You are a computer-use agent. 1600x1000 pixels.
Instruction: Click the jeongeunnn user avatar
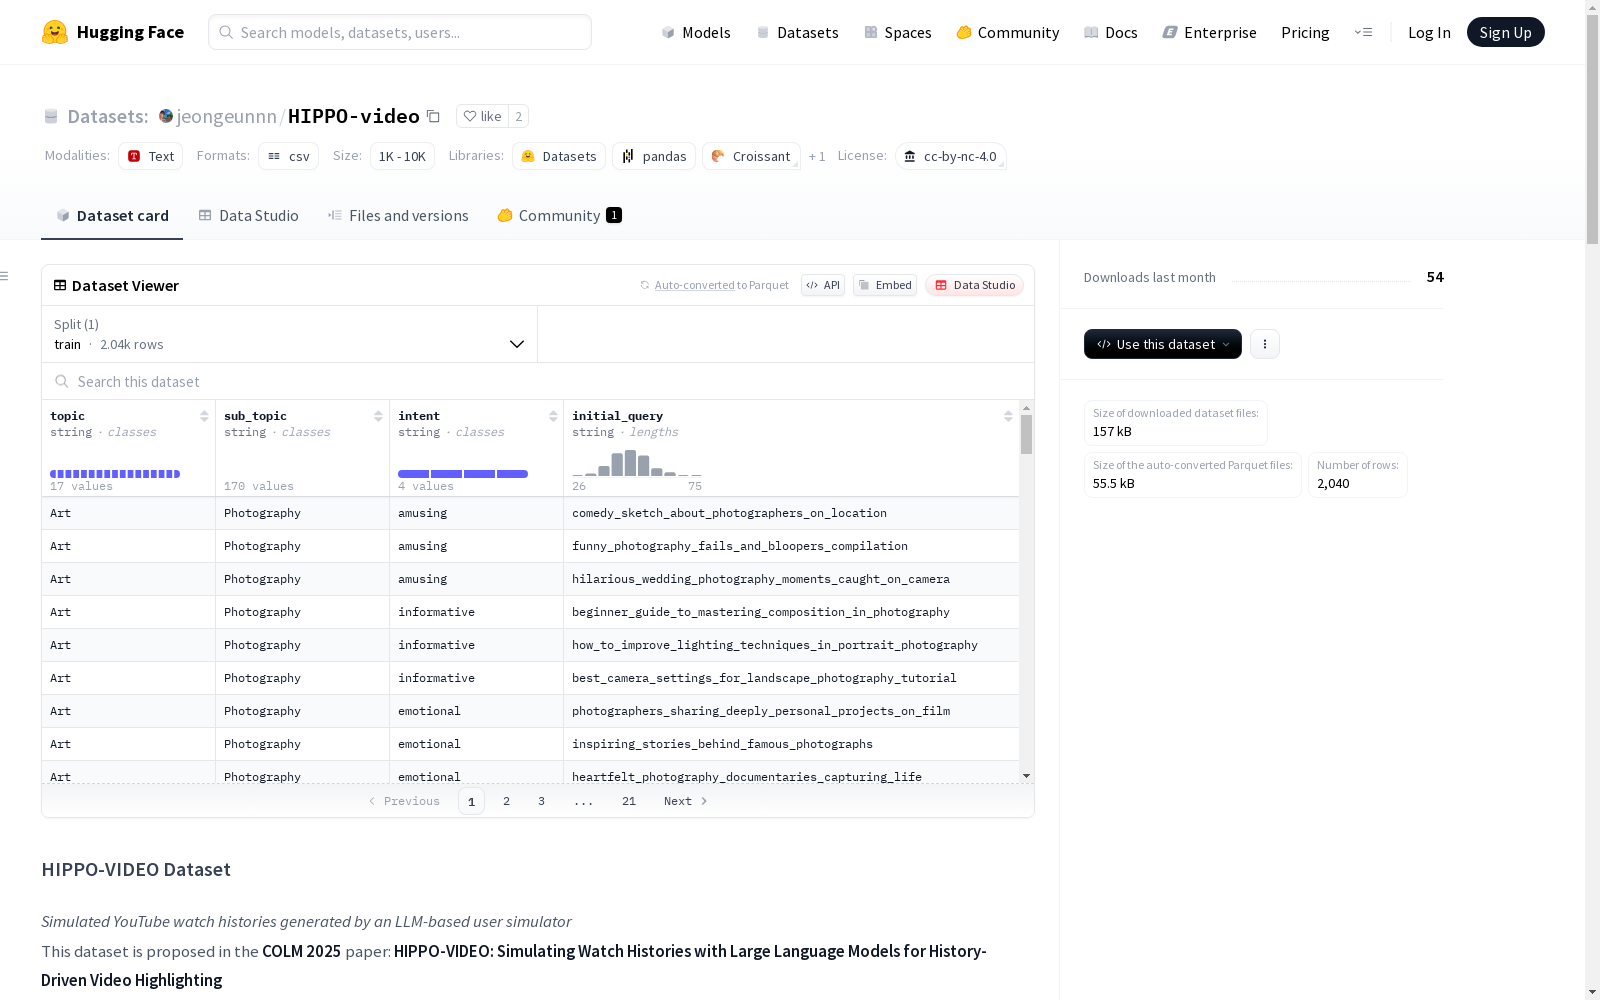tap(166, 116)
